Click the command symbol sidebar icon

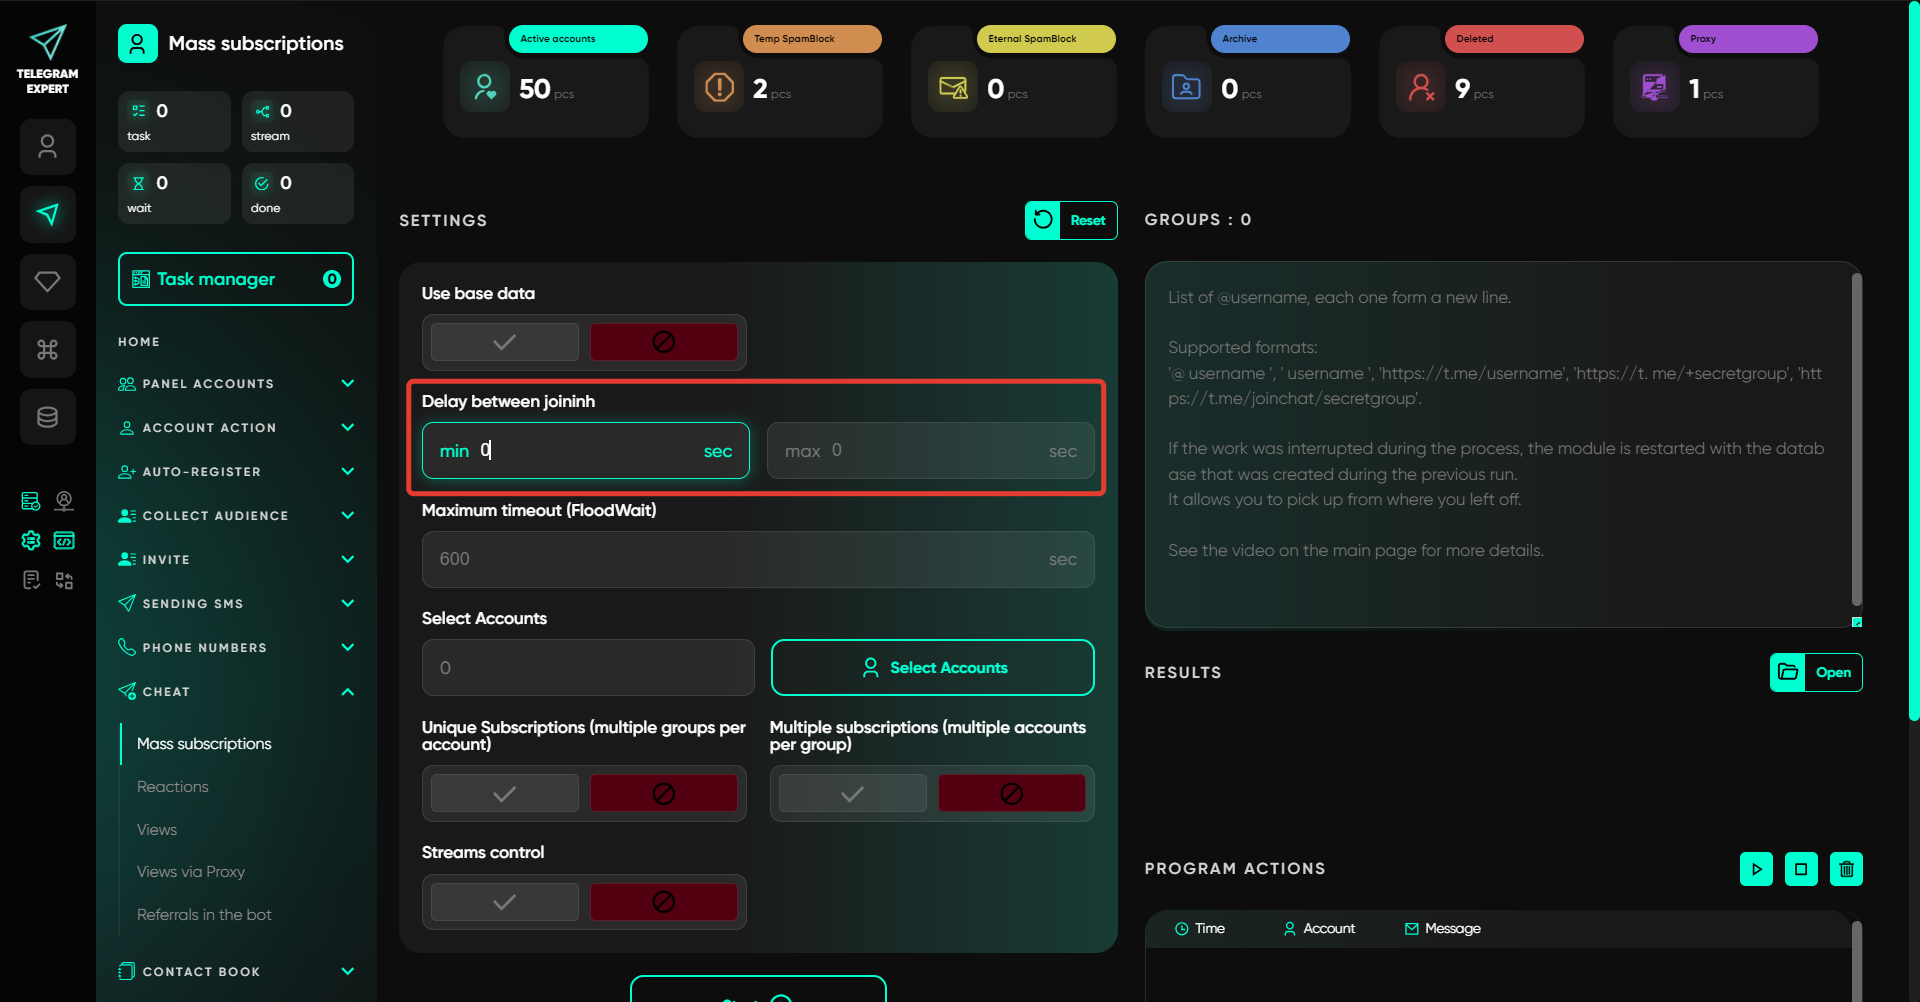(47, 349)
